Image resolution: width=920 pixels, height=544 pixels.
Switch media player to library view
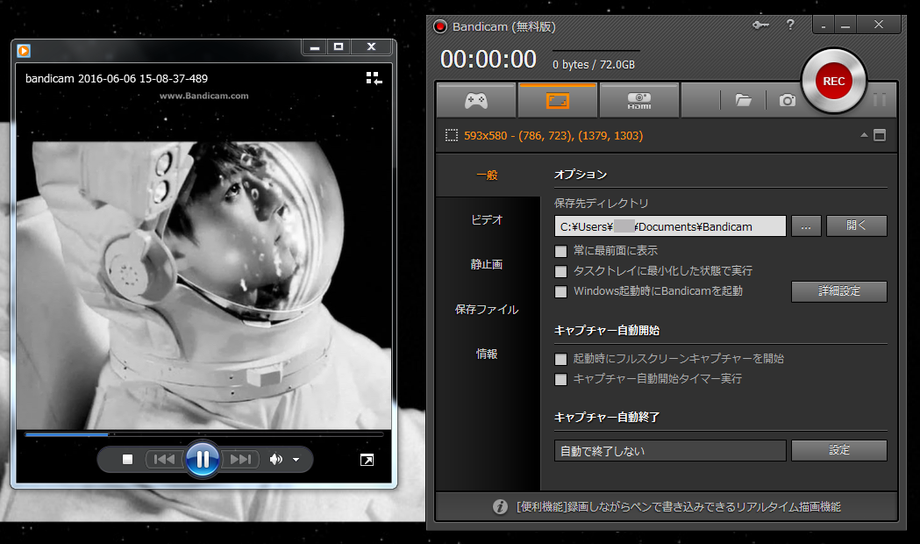pos(374,78)
